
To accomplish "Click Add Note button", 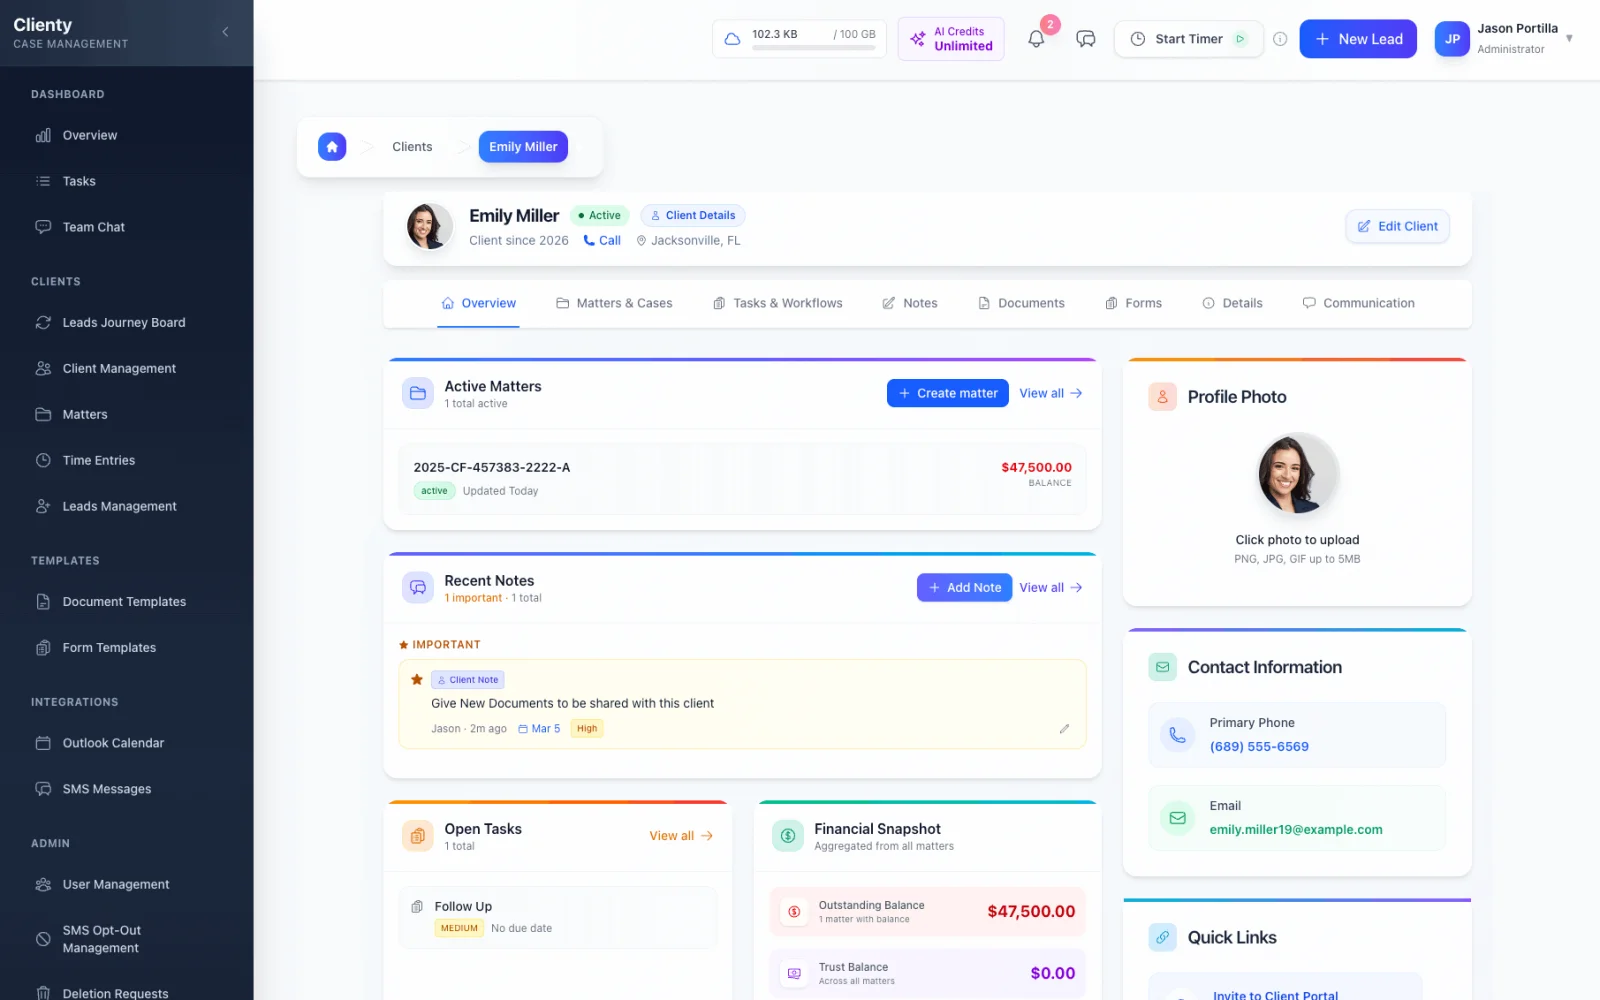I will (x=964, y=587).
